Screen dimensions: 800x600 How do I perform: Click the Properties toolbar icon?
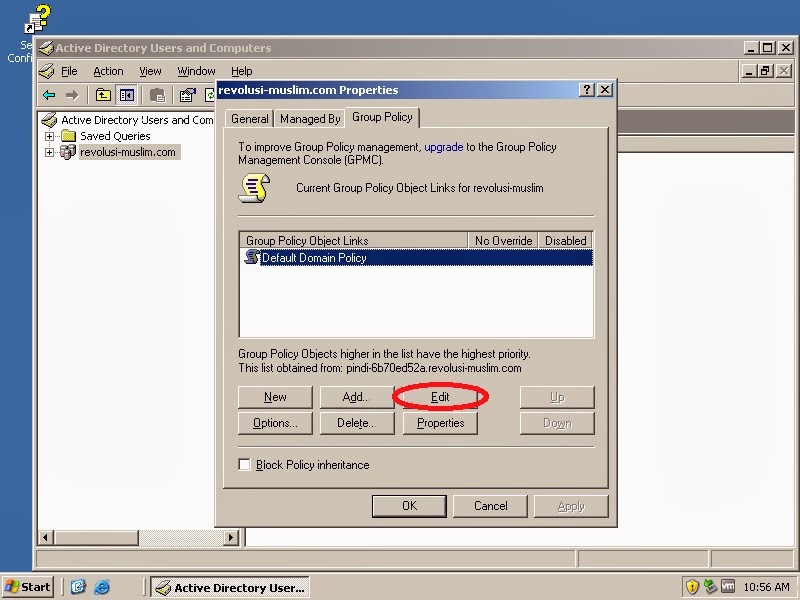187,95
